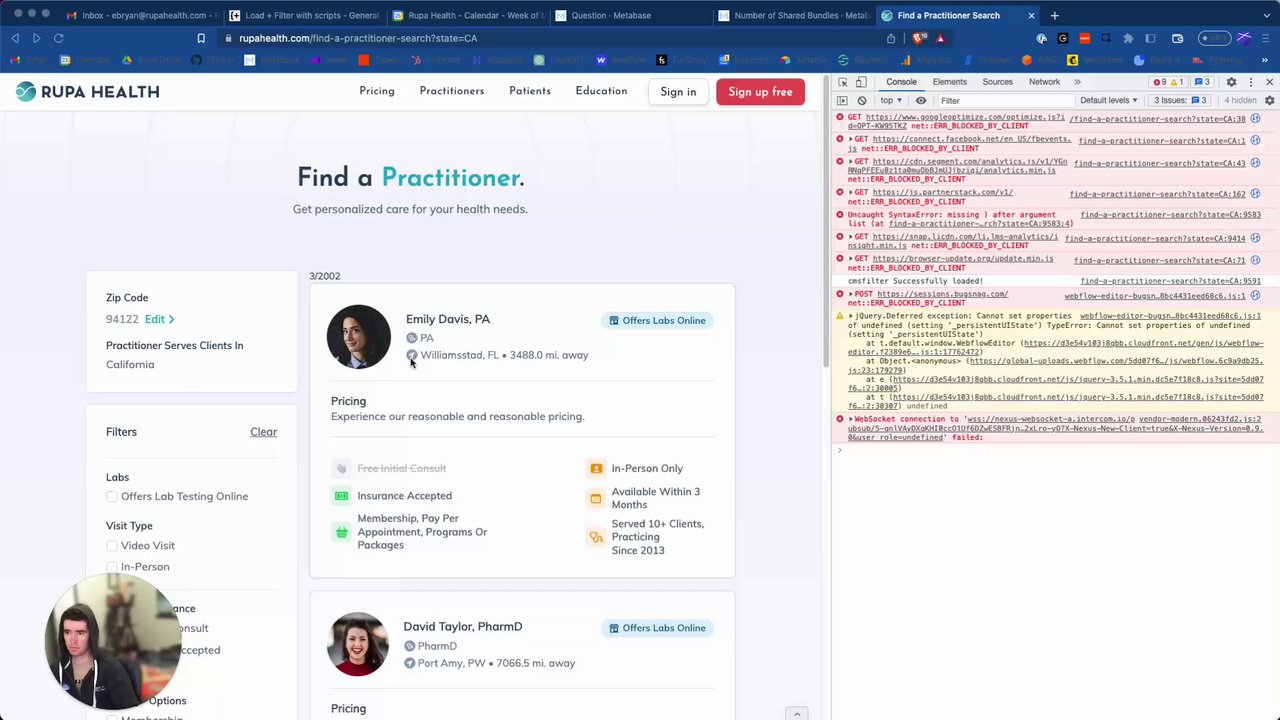The image size is (1280, 720).
Task: Expand the POST sessions.bugsnag.com error
Action: coord(851,294)
